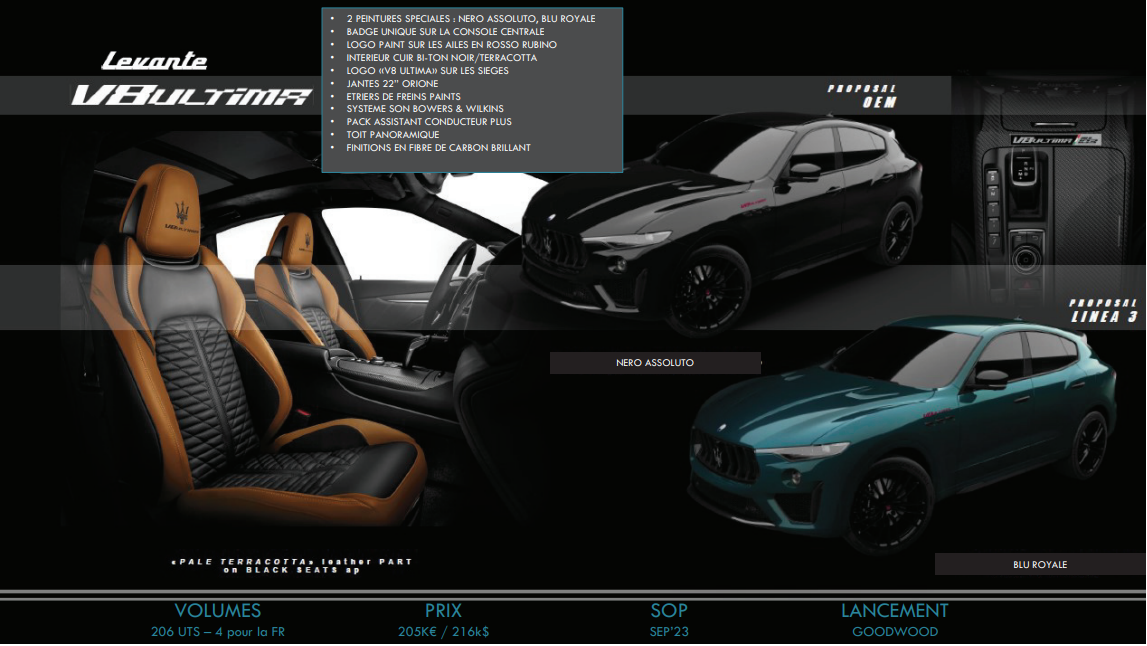The image size is (1147, 646).
Task: Click the price text 205K€ / 216k$
Action: click(443, 632)
